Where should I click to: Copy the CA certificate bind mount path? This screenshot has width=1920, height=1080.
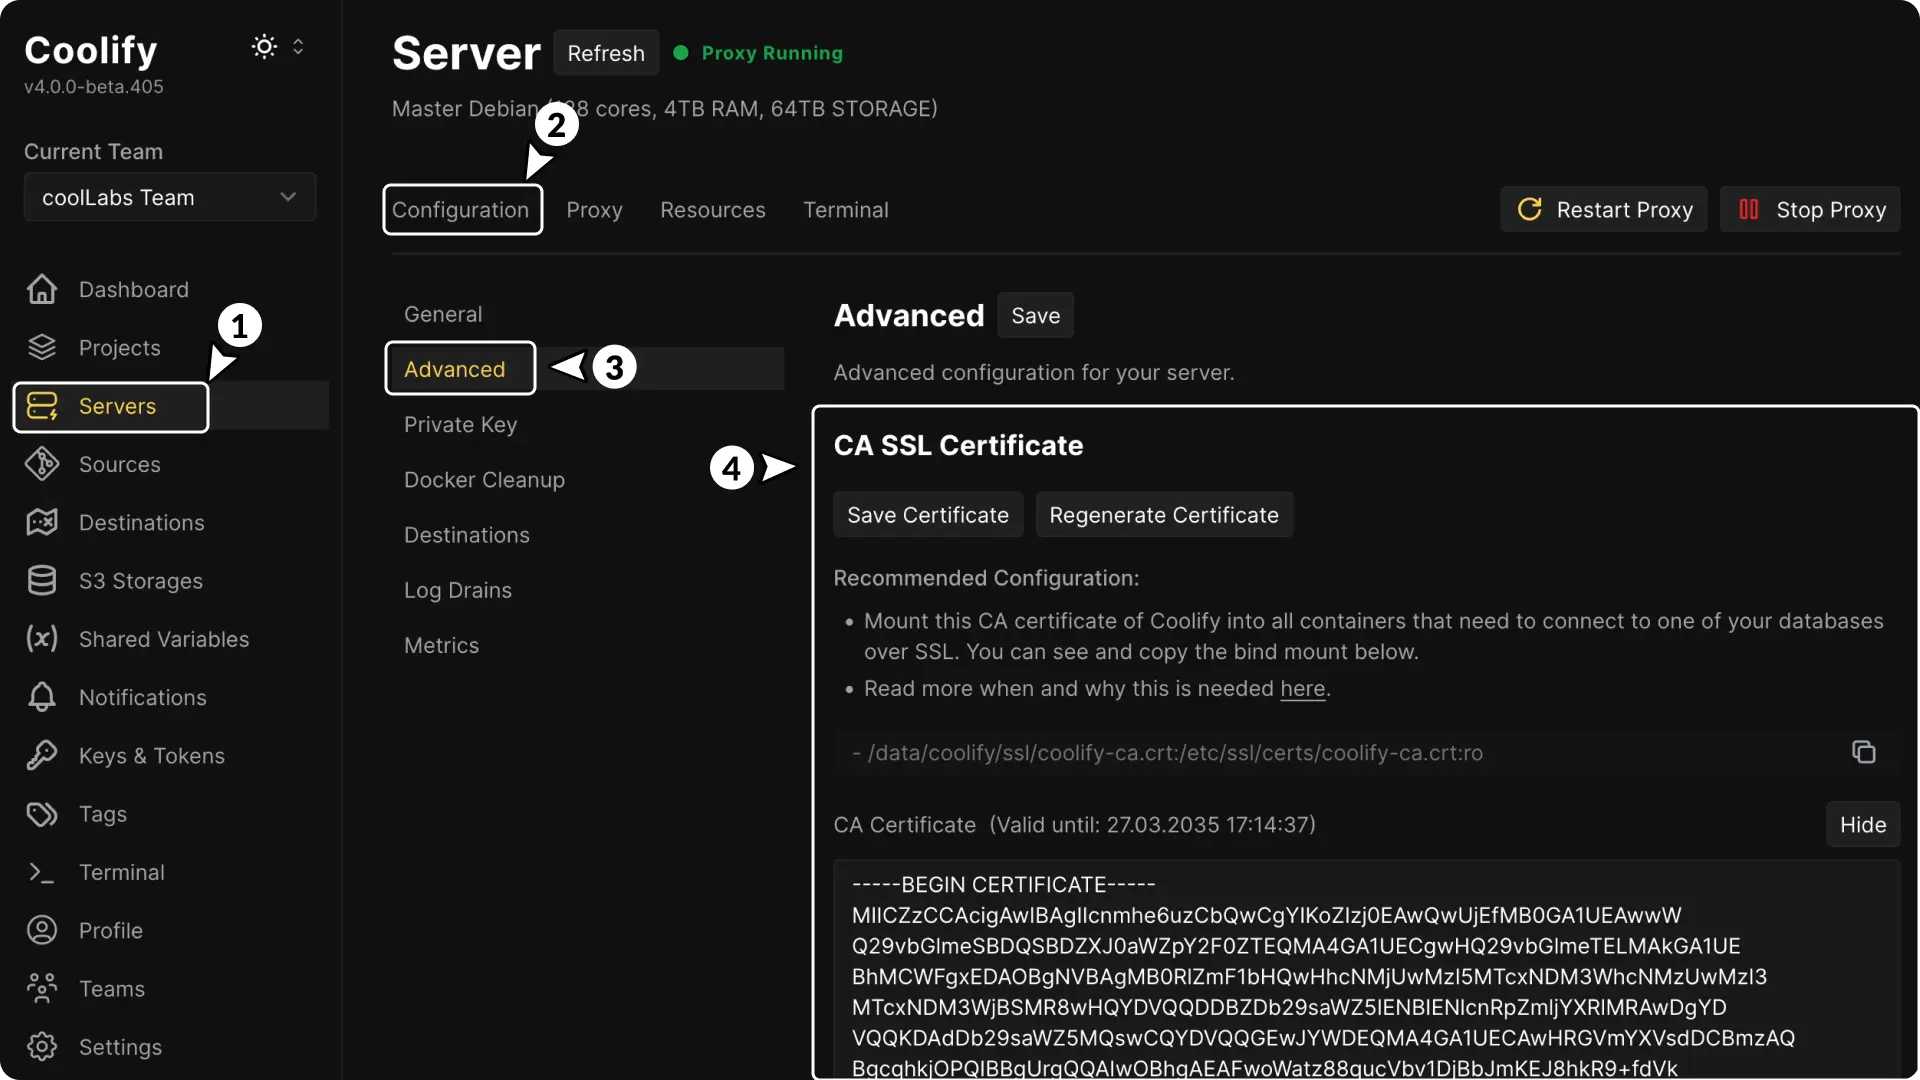(1864, 751)
